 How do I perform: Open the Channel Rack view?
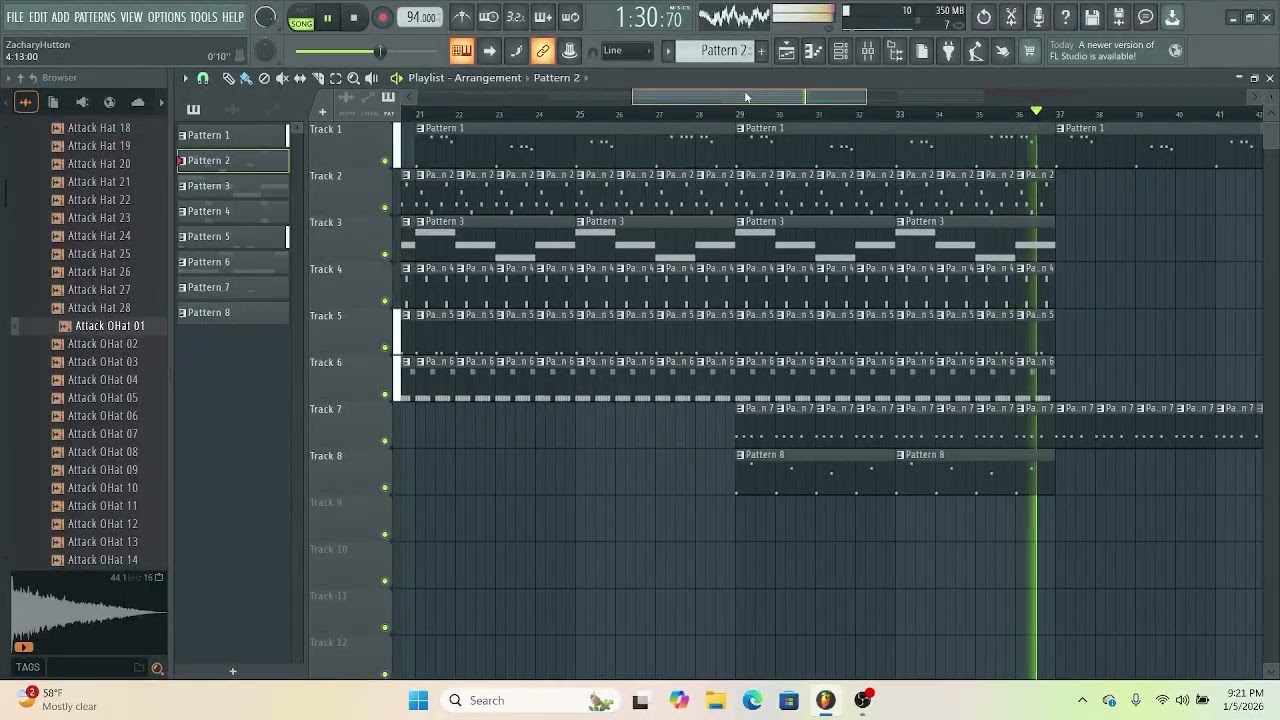coord(841,51)
